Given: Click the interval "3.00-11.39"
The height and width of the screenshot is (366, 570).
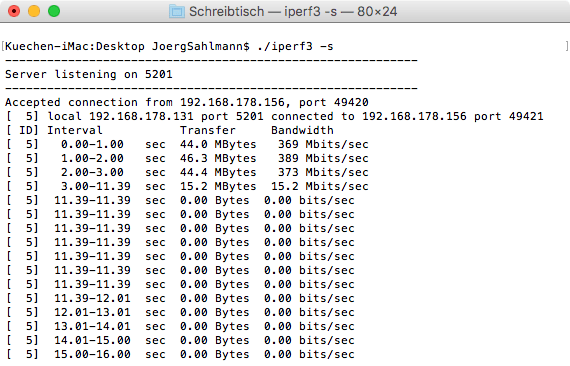Looking at the screenshot, I should pos(96,186).
